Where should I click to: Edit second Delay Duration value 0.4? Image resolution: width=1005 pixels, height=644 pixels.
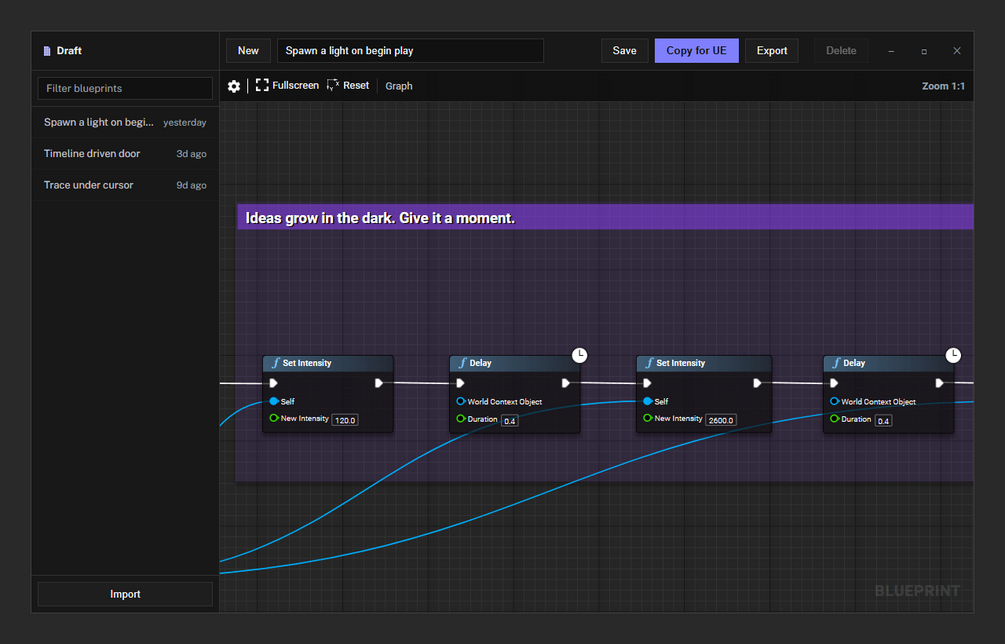click(883, 421)
